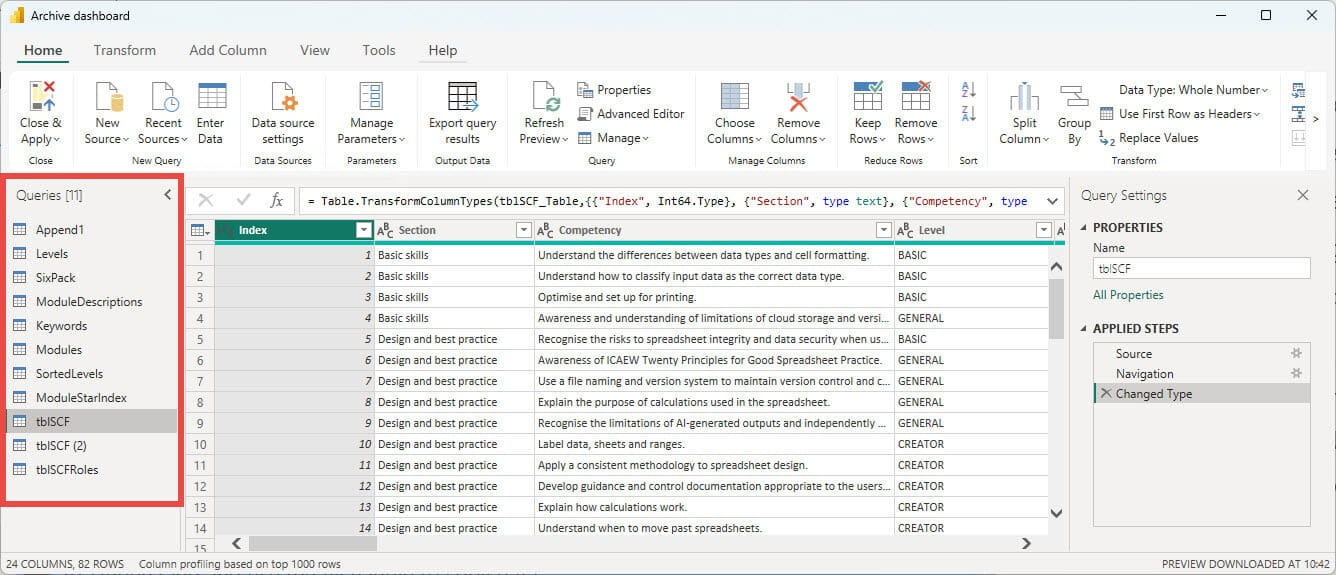Select the Home tab
This screenshot has width=1336, height=575.
point(43,50)
